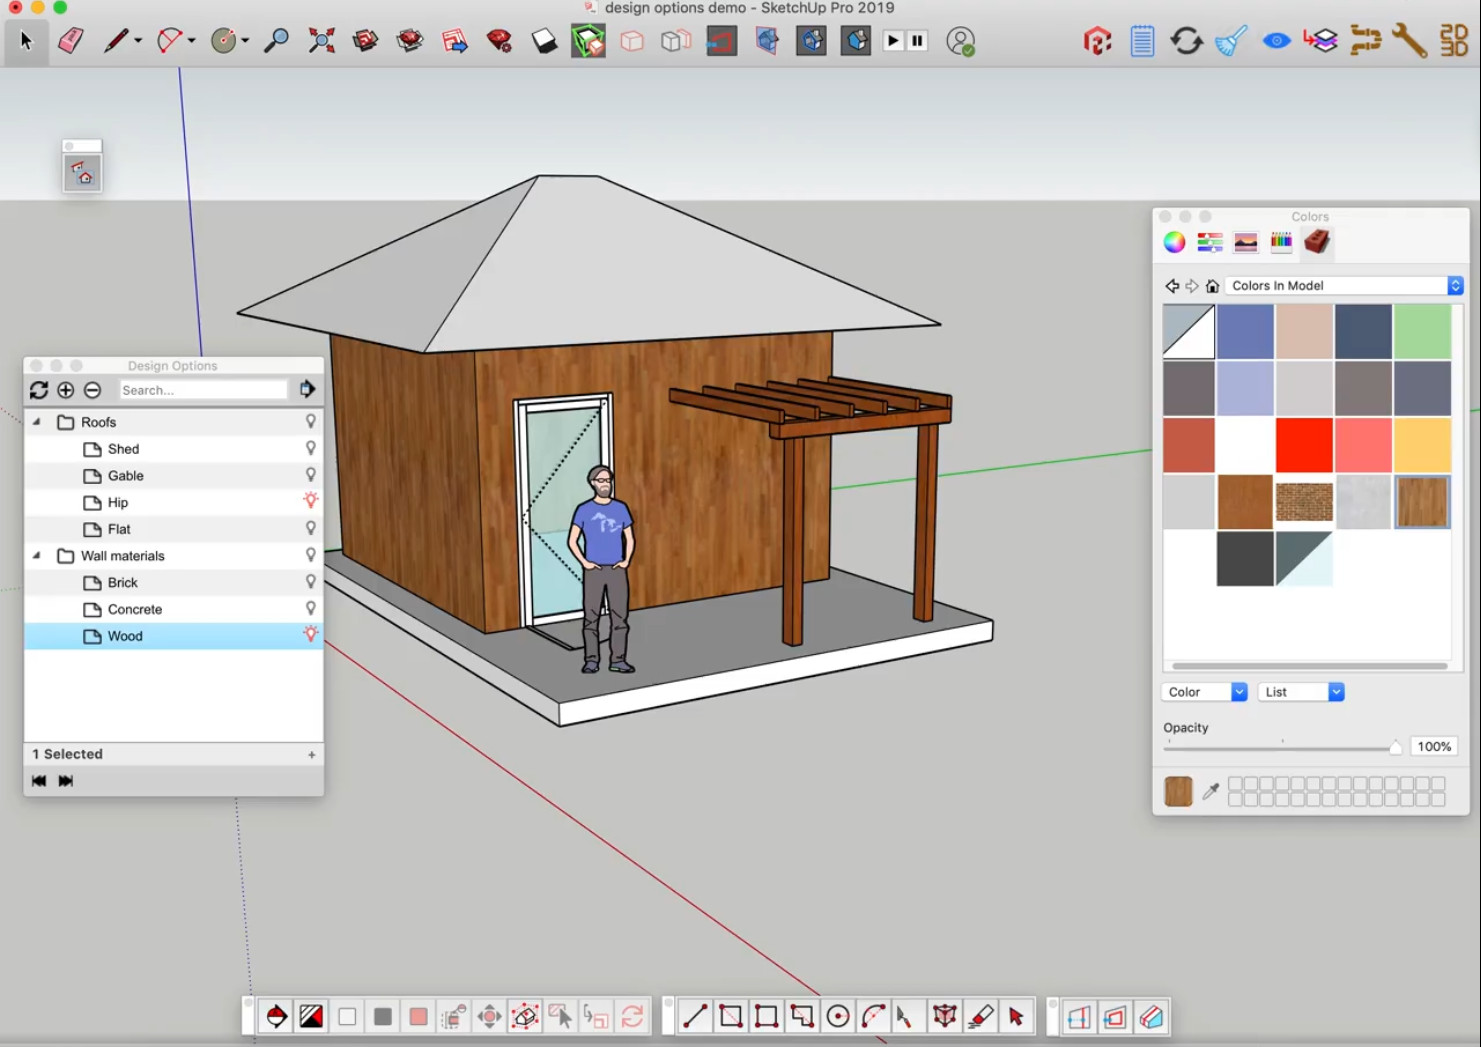Choose the Pencil line tool
The width and height of the screenshot is (1481, 1047).
point(116,41)
